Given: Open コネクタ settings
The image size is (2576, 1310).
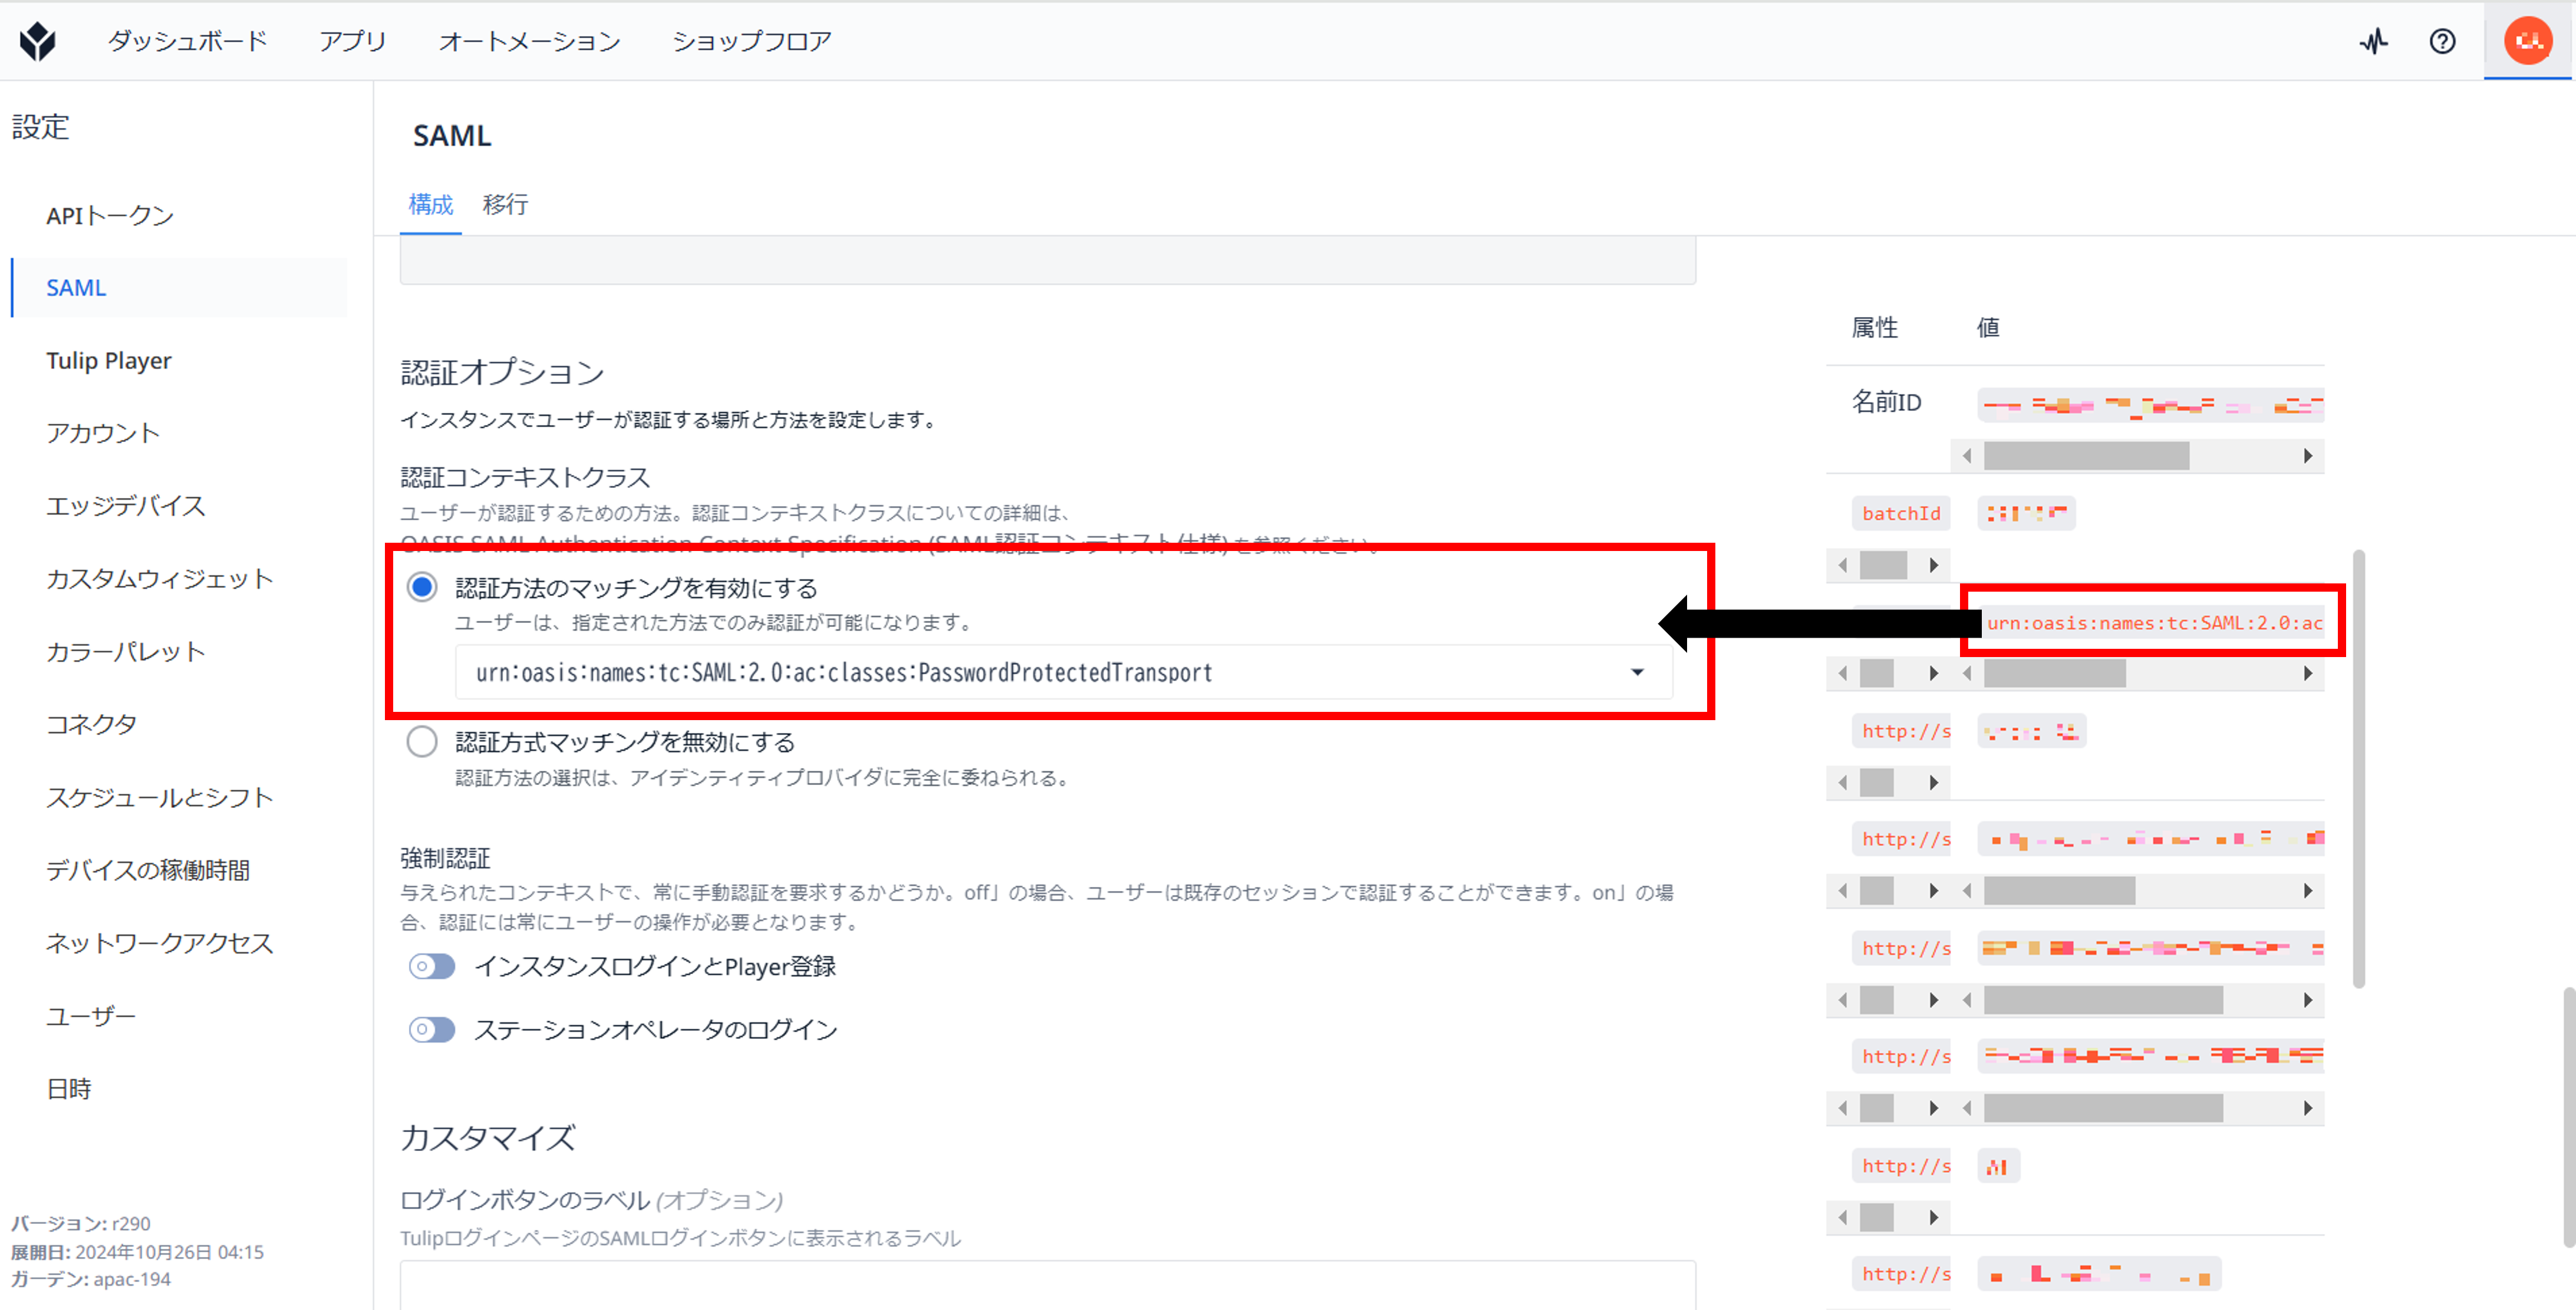Looking at the screenshot, I should (92, 724).
